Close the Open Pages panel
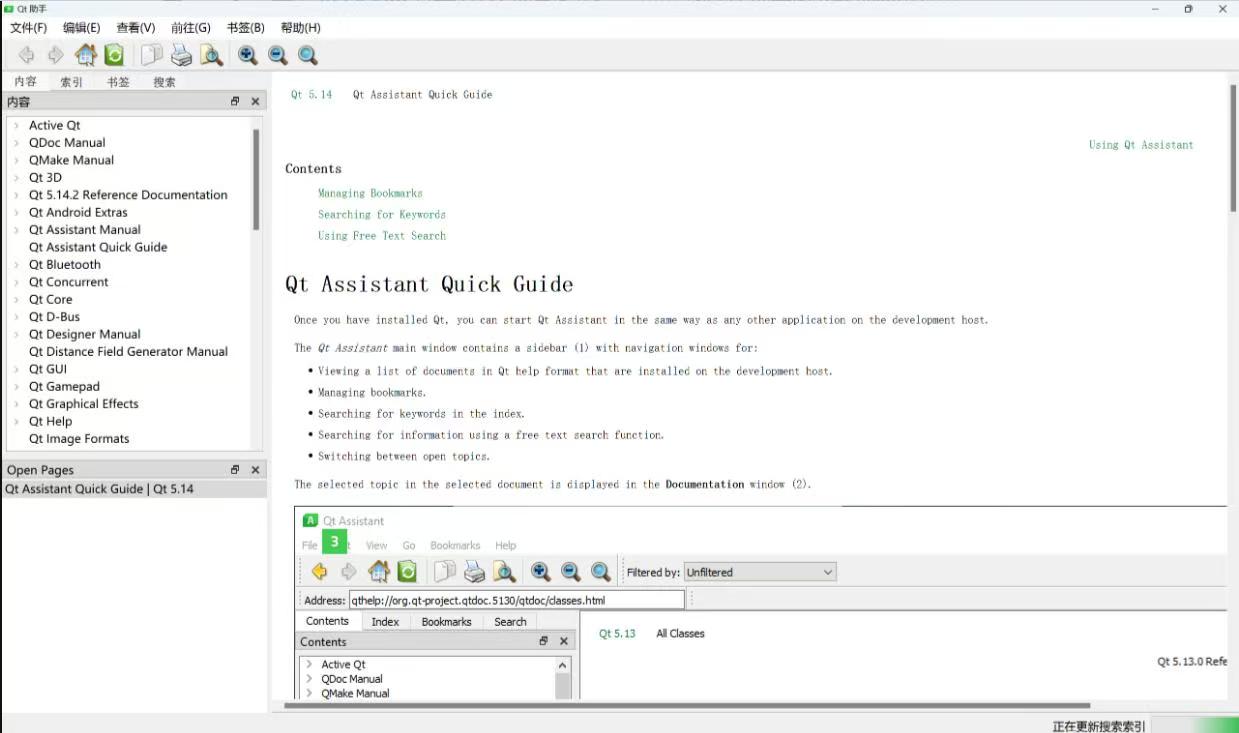The width and height of the screenshot is (1239, 733). (x=255, y=469)
